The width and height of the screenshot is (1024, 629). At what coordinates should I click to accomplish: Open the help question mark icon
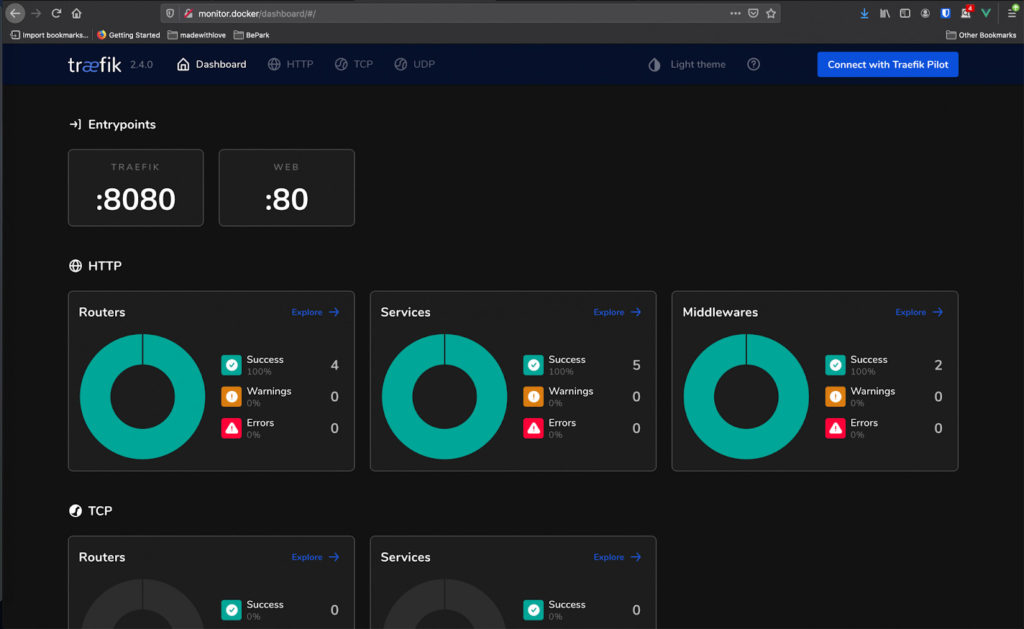coord(754,64)
